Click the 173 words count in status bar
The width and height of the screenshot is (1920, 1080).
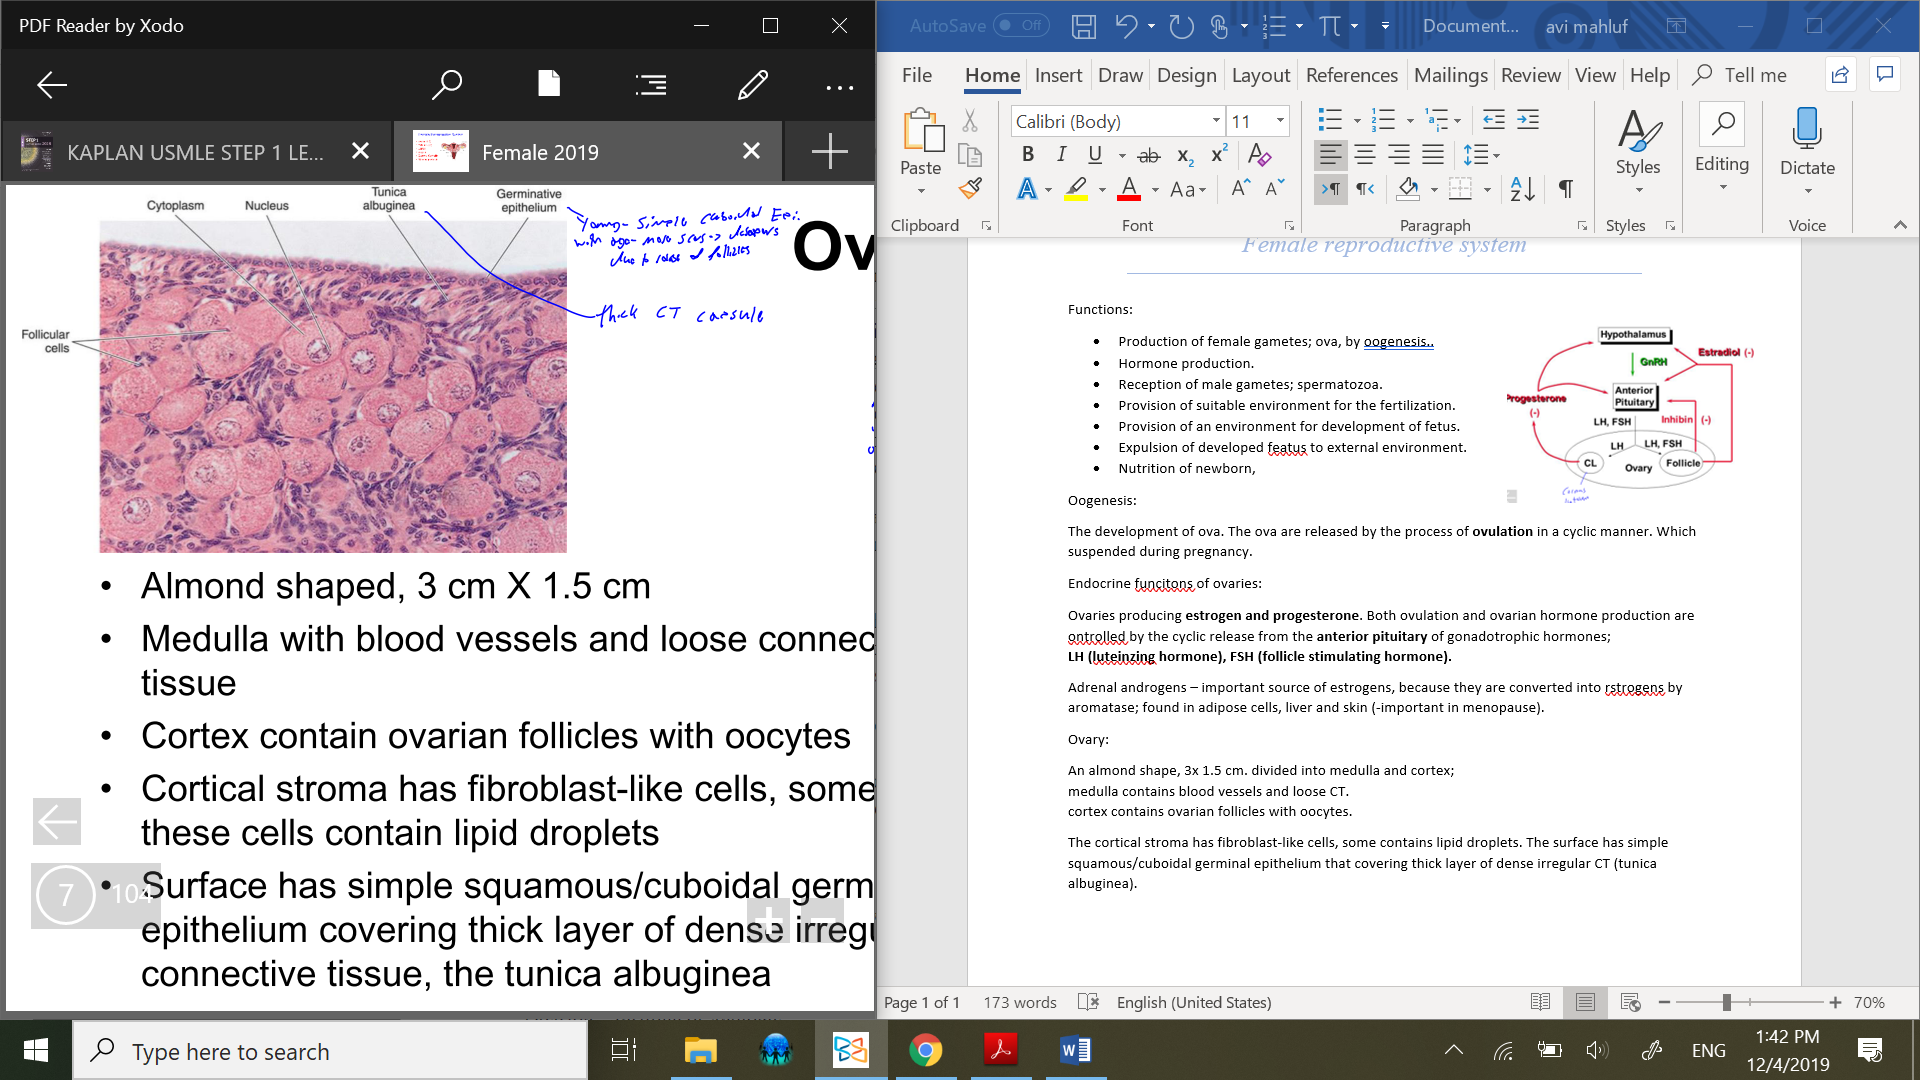pyautogui.click(x=1019, y=1002)
